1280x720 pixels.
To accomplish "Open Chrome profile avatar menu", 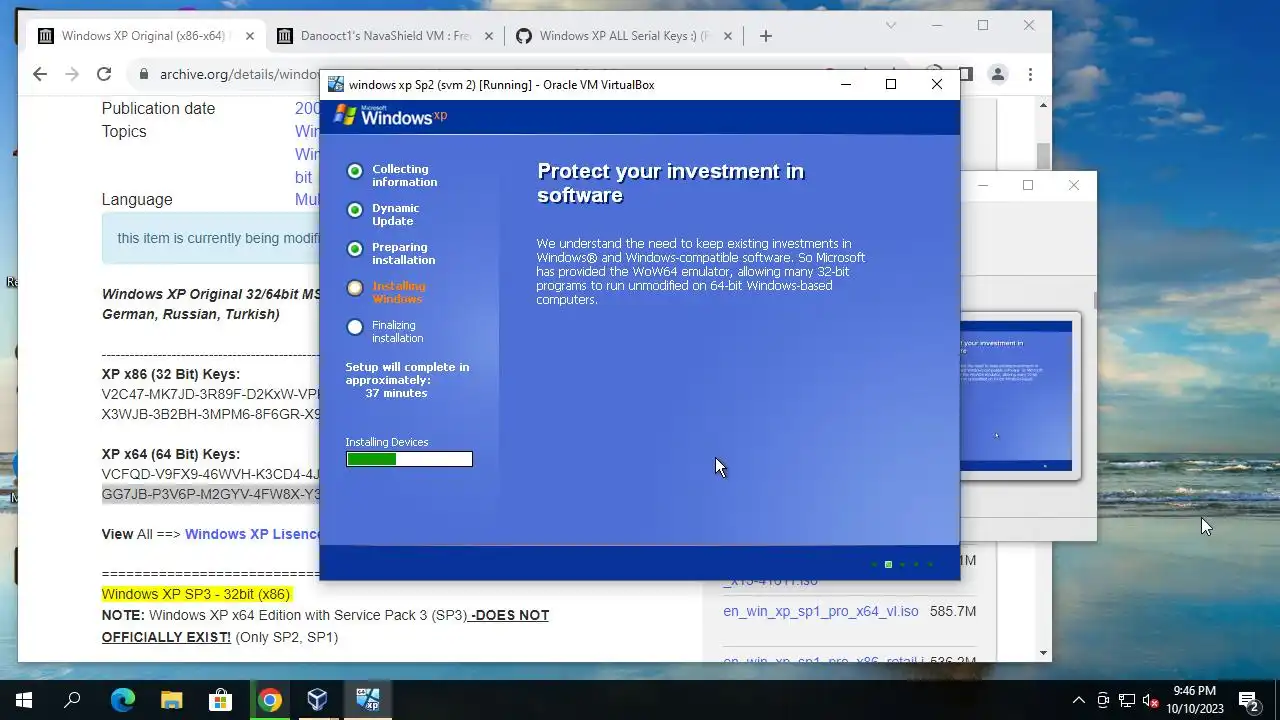I will 997,74.
